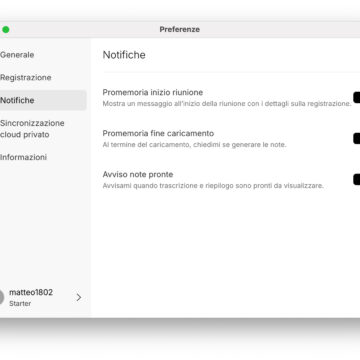Click the green maximize window button

6,30
